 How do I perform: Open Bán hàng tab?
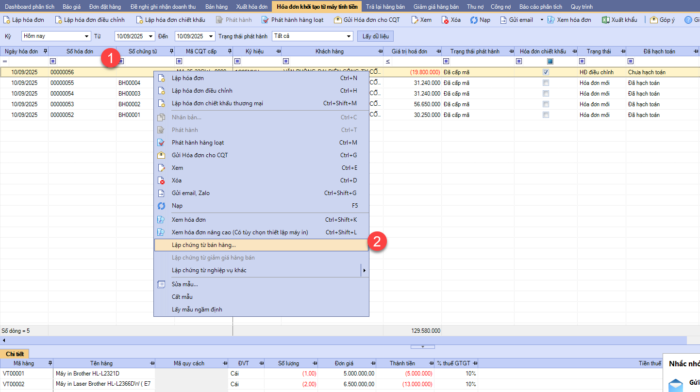pyautogui.click(x=217, y=7)
